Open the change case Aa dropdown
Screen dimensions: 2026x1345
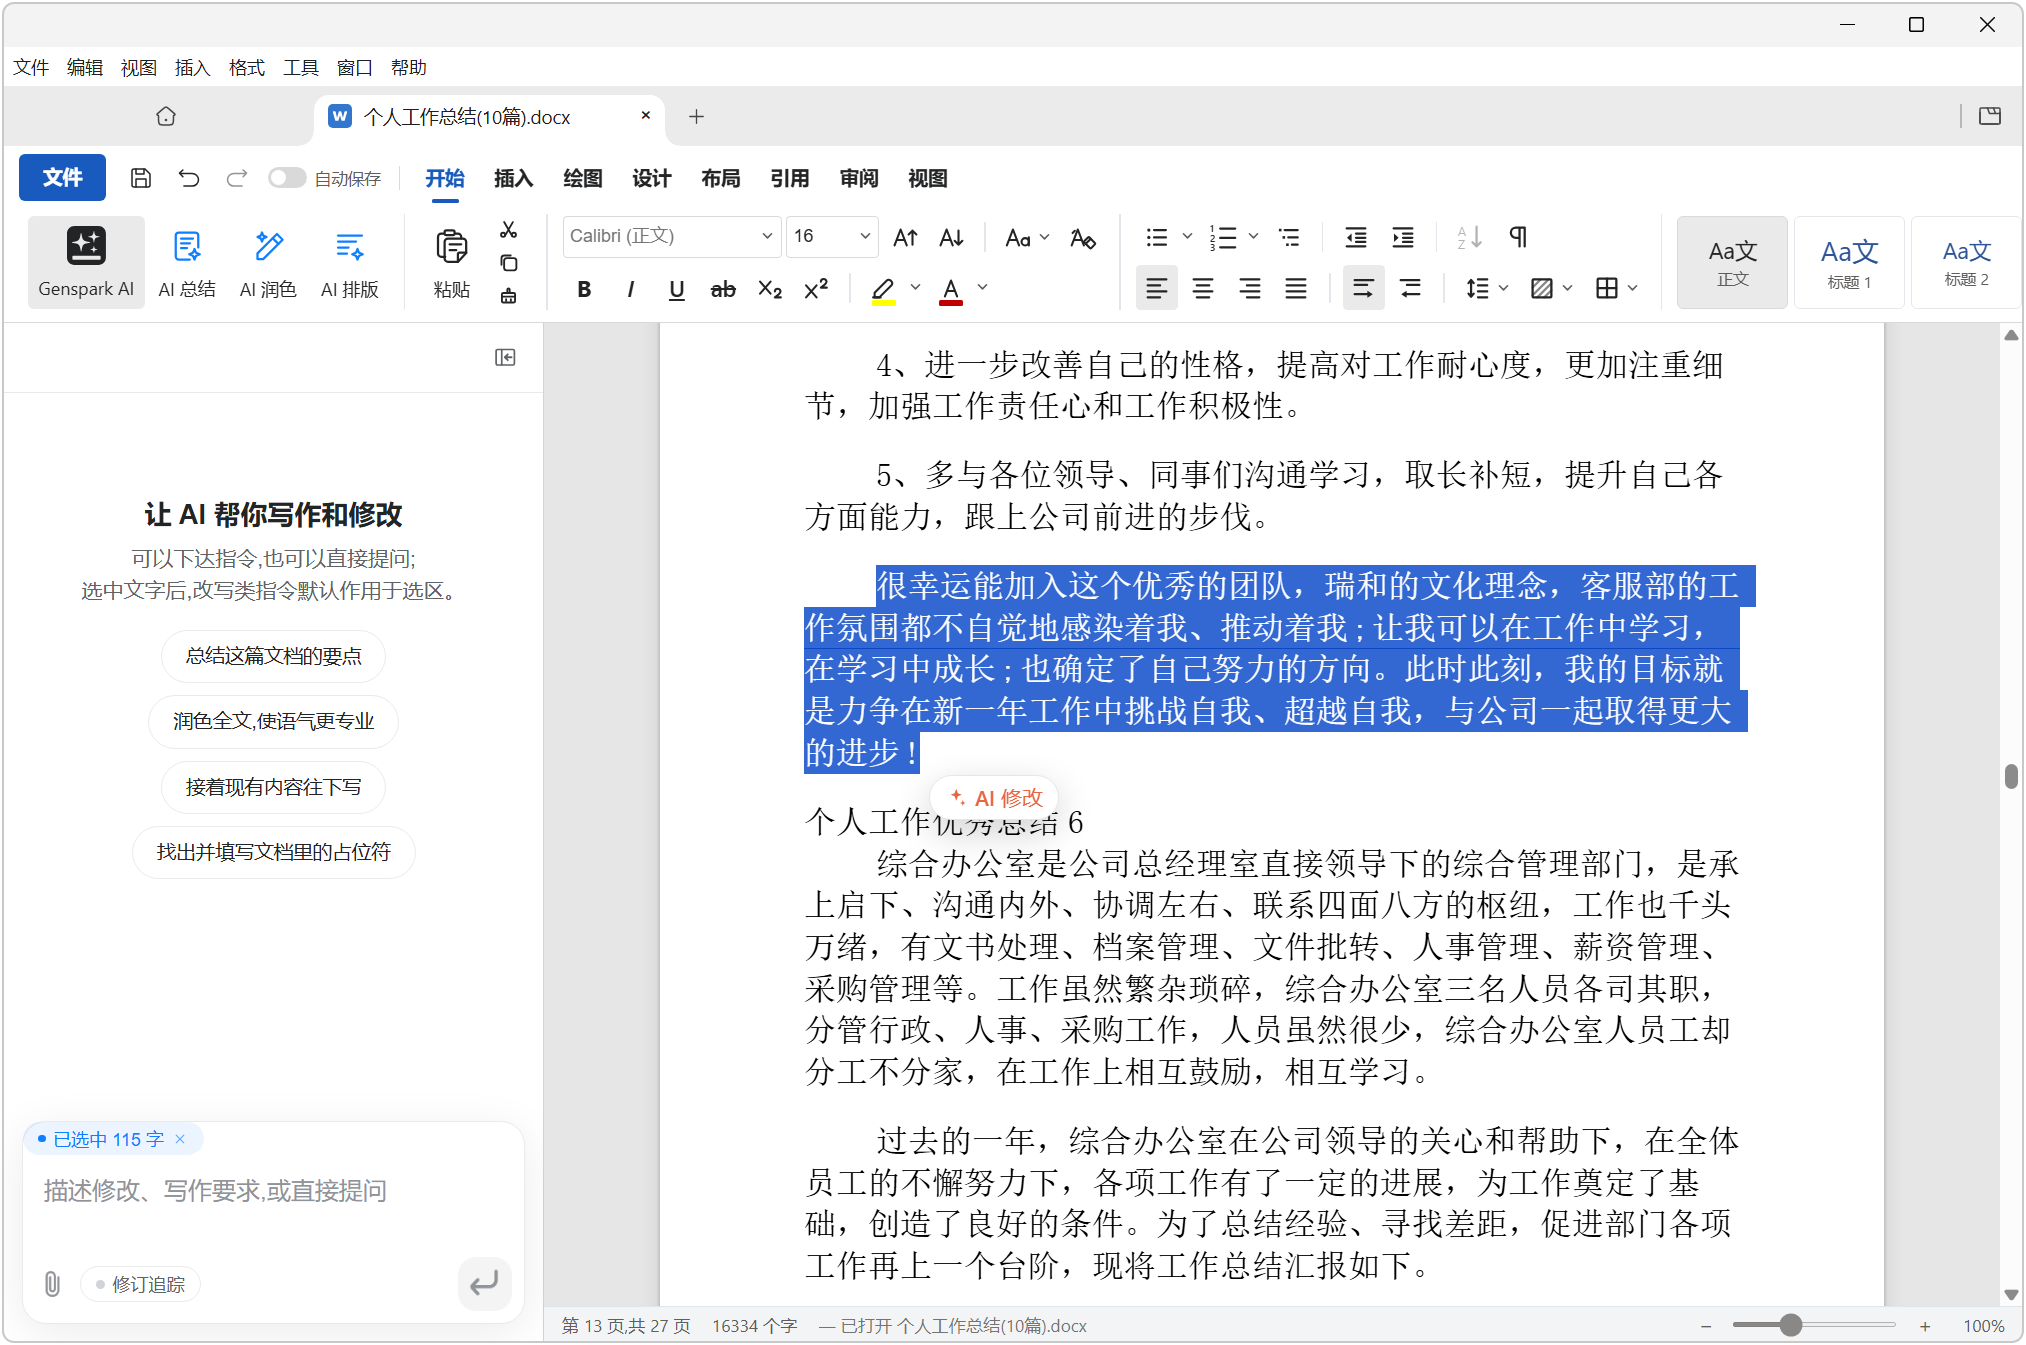click(x=1027, y=238)
